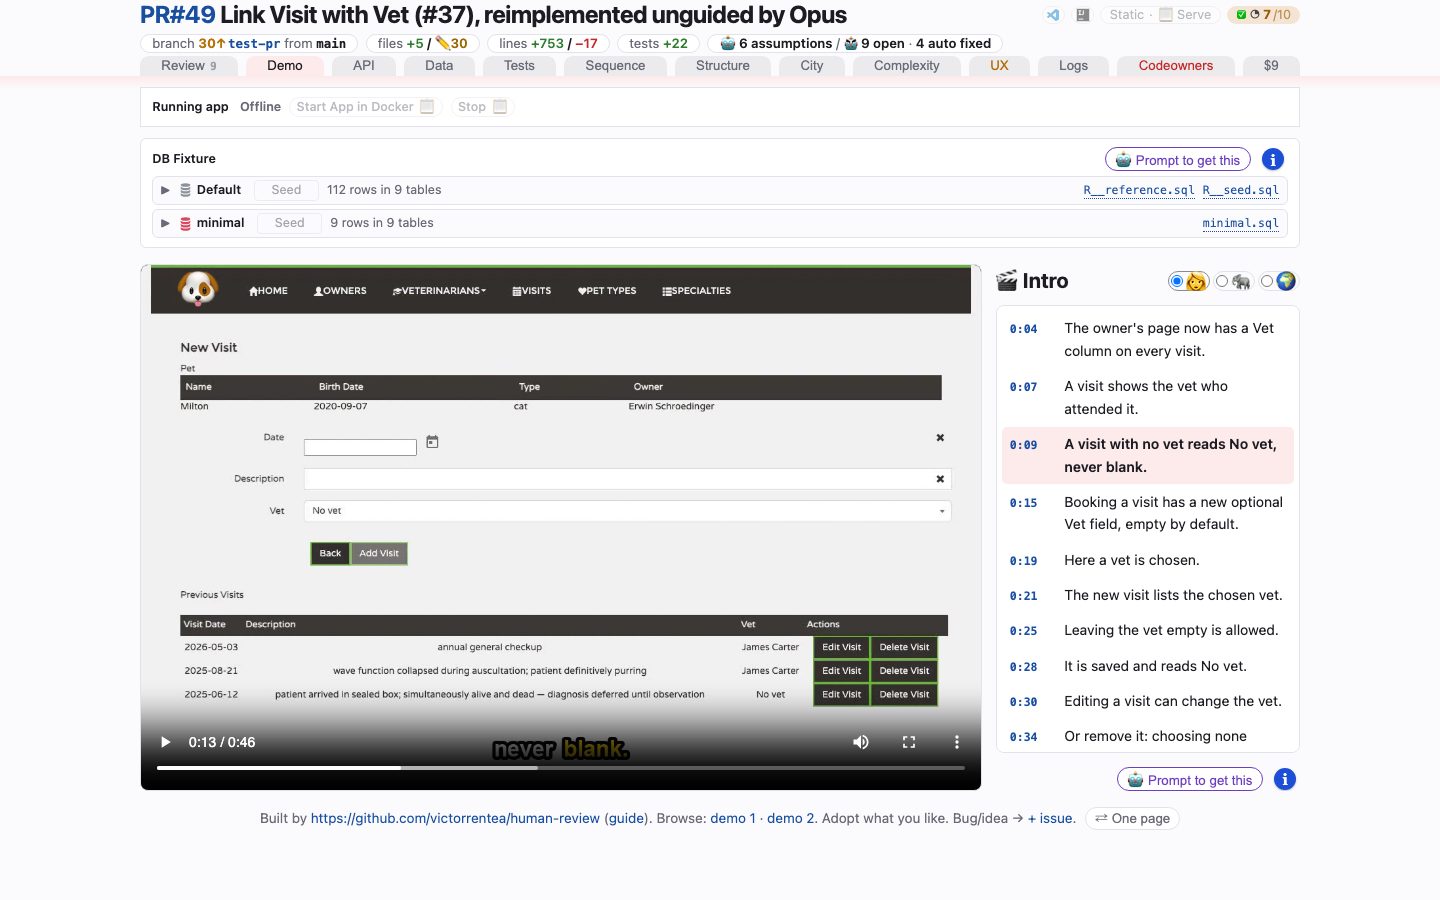Open the PR in IntelliJ icon
This screenshot has width=1440, height=900.
pyautogui.click(x=1082, y=15)
